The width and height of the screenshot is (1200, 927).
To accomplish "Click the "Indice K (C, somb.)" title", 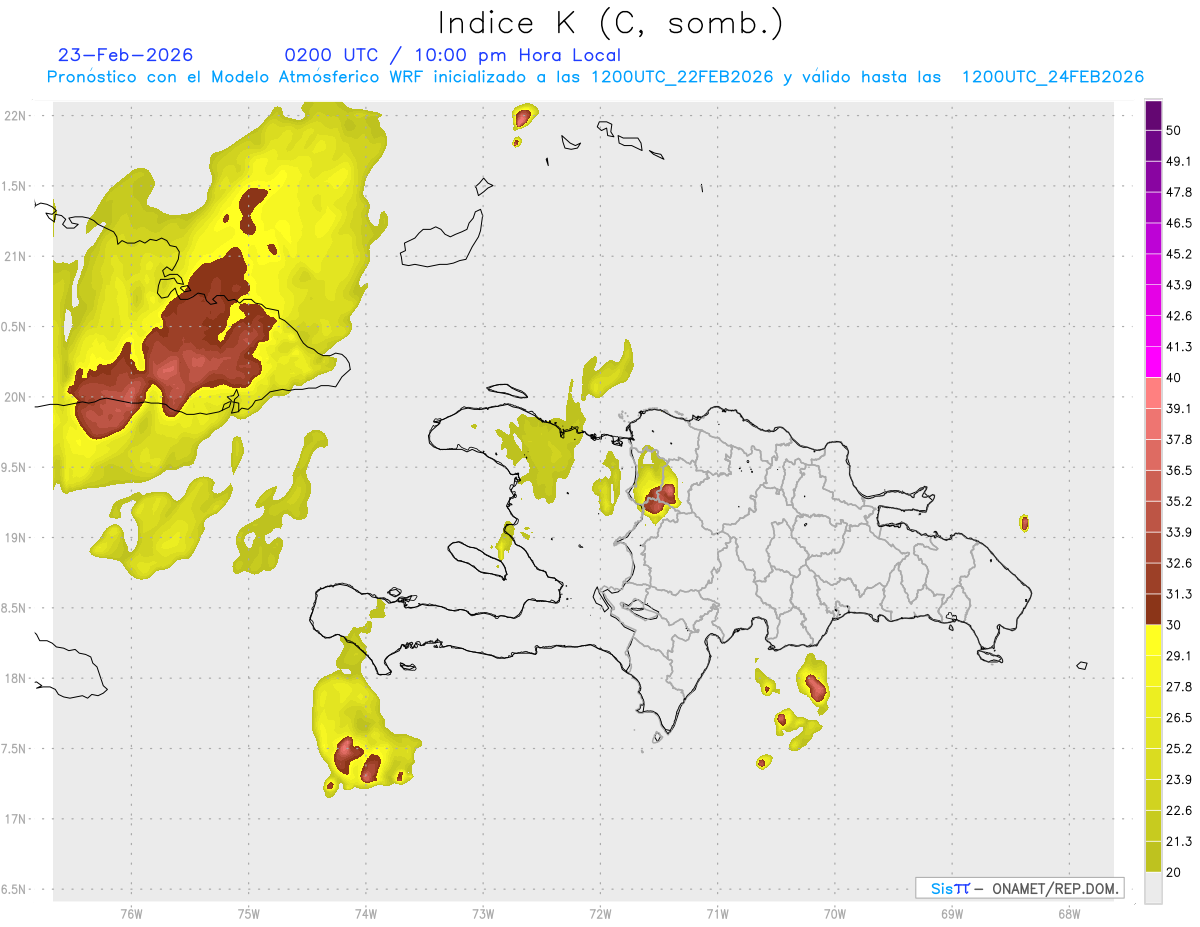I will pos(611,22).
